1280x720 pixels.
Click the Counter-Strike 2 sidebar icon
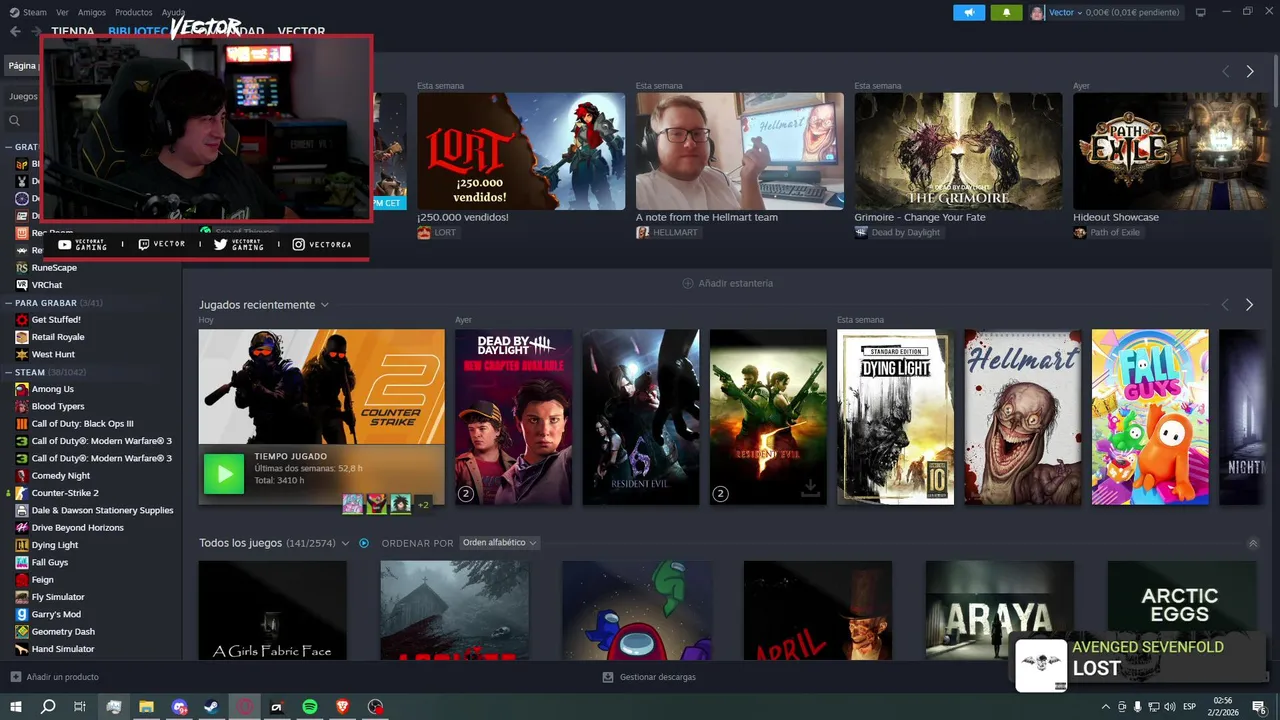pos(22,493)
